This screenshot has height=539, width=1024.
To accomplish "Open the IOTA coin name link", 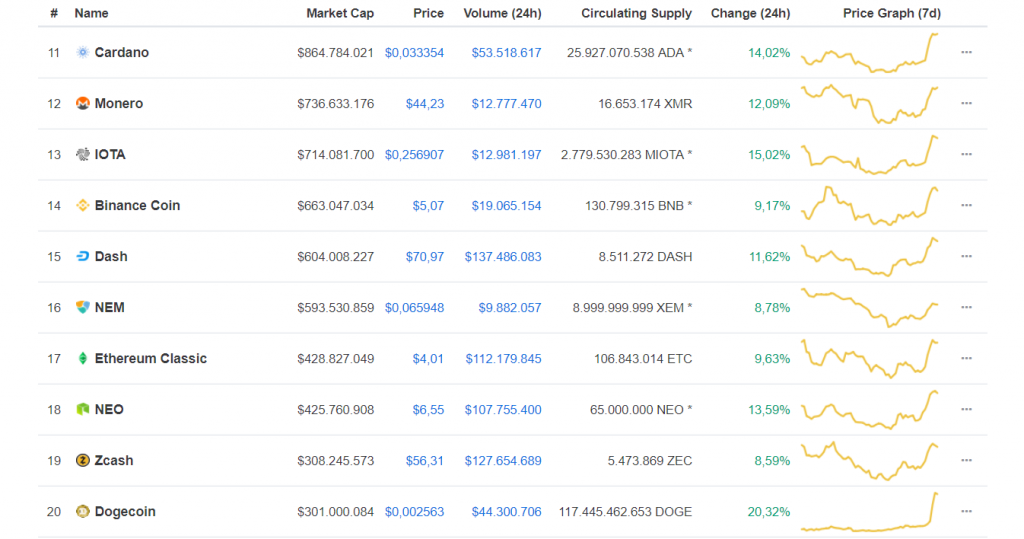I will (x=110, y=154).
